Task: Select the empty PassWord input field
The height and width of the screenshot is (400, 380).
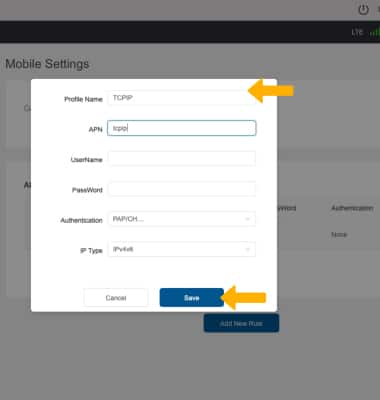Action: click(x=182, y=189)
